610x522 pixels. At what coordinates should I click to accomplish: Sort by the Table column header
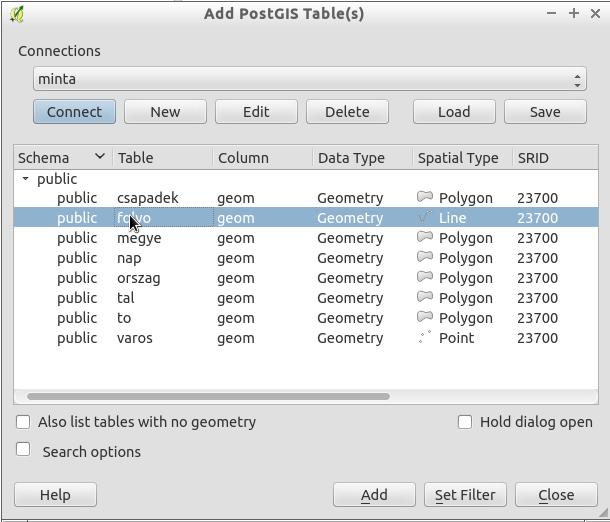pyautogui.click(x=163, y=158)
